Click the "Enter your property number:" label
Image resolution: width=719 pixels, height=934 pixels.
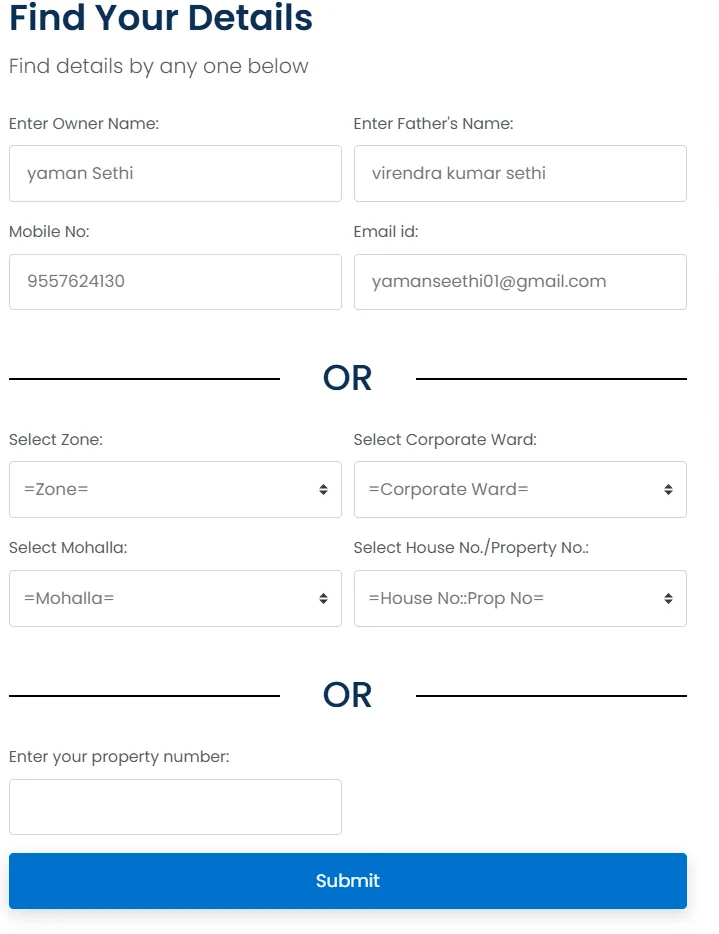[119, 757]
